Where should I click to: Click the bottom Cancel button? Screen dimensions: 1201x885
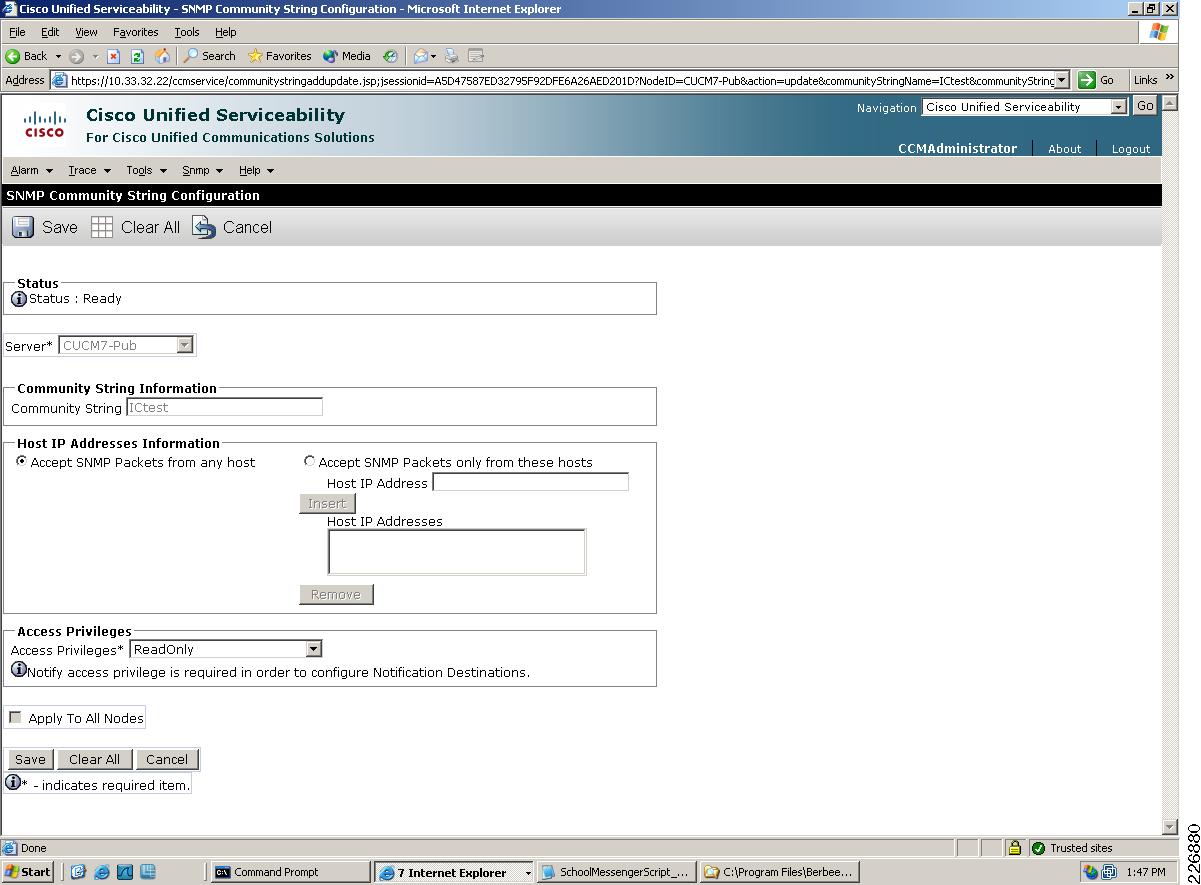click(167, 759)
